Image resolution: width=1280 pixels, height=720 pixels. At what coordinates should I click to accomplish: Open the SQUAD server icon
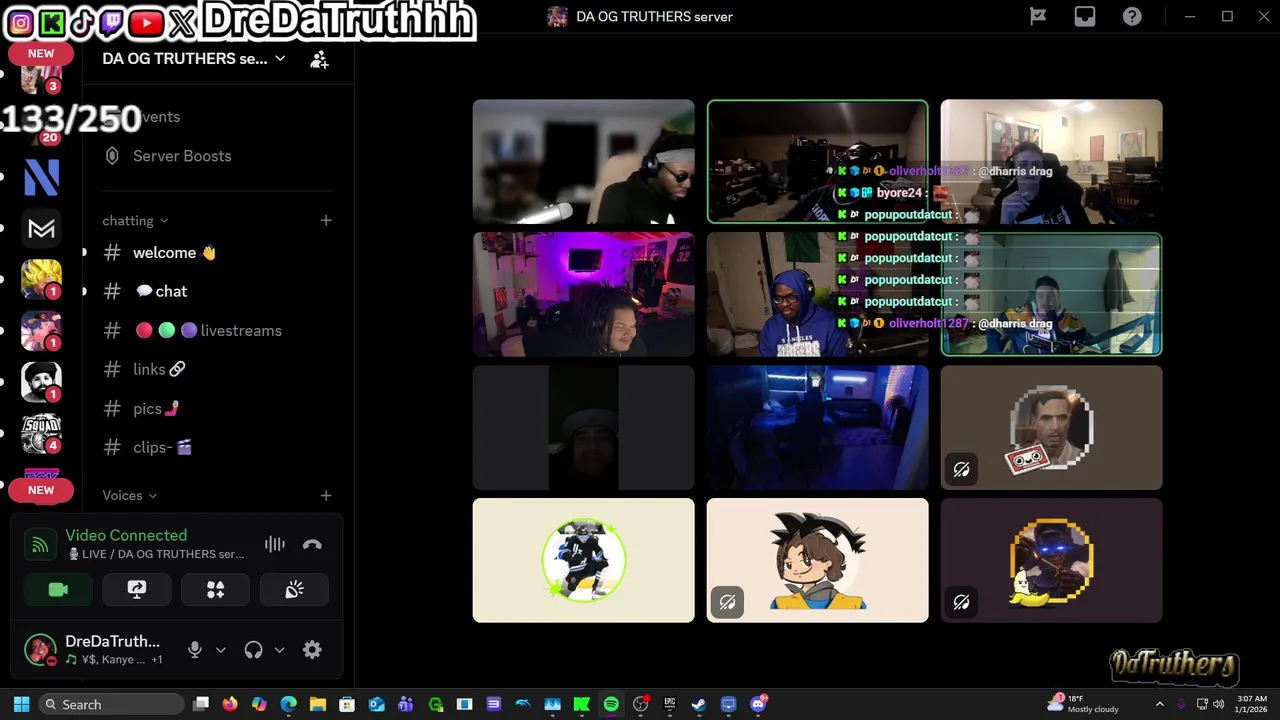tap(41, 433)
